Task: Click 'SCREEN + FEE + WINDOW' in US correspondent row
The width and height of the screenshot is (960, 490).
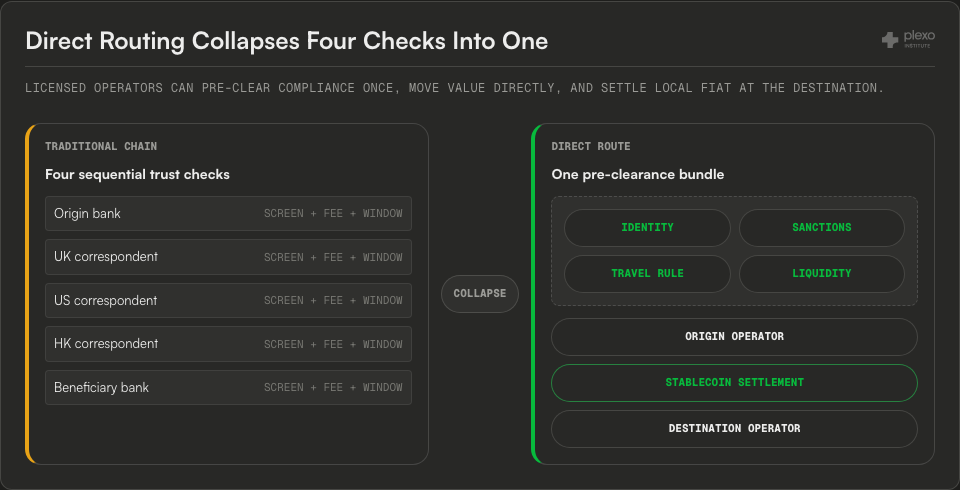Action: pyautogui.click(x=333, y=301)
